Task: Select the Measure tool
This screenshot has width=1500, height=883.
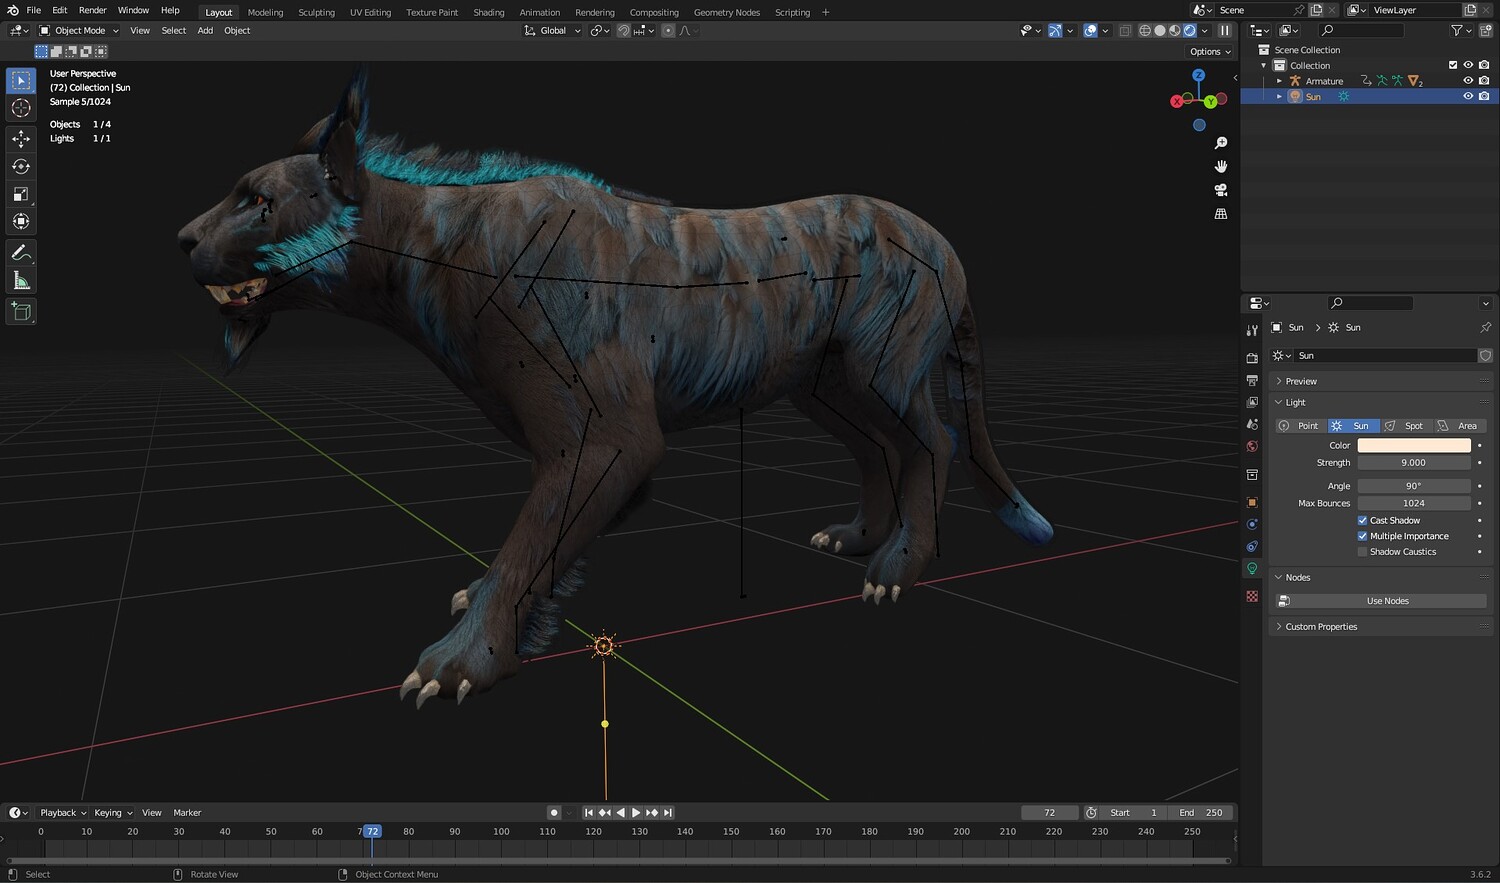Action: click(21, 281)
